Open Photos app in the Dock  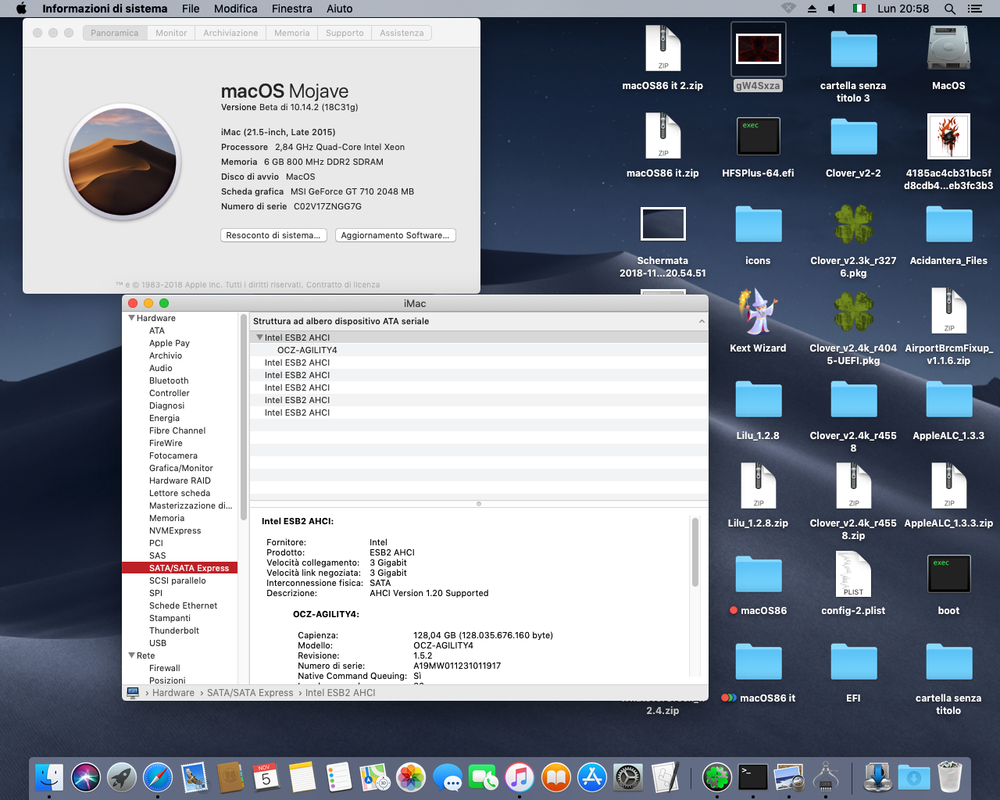(x=411, y=777)
